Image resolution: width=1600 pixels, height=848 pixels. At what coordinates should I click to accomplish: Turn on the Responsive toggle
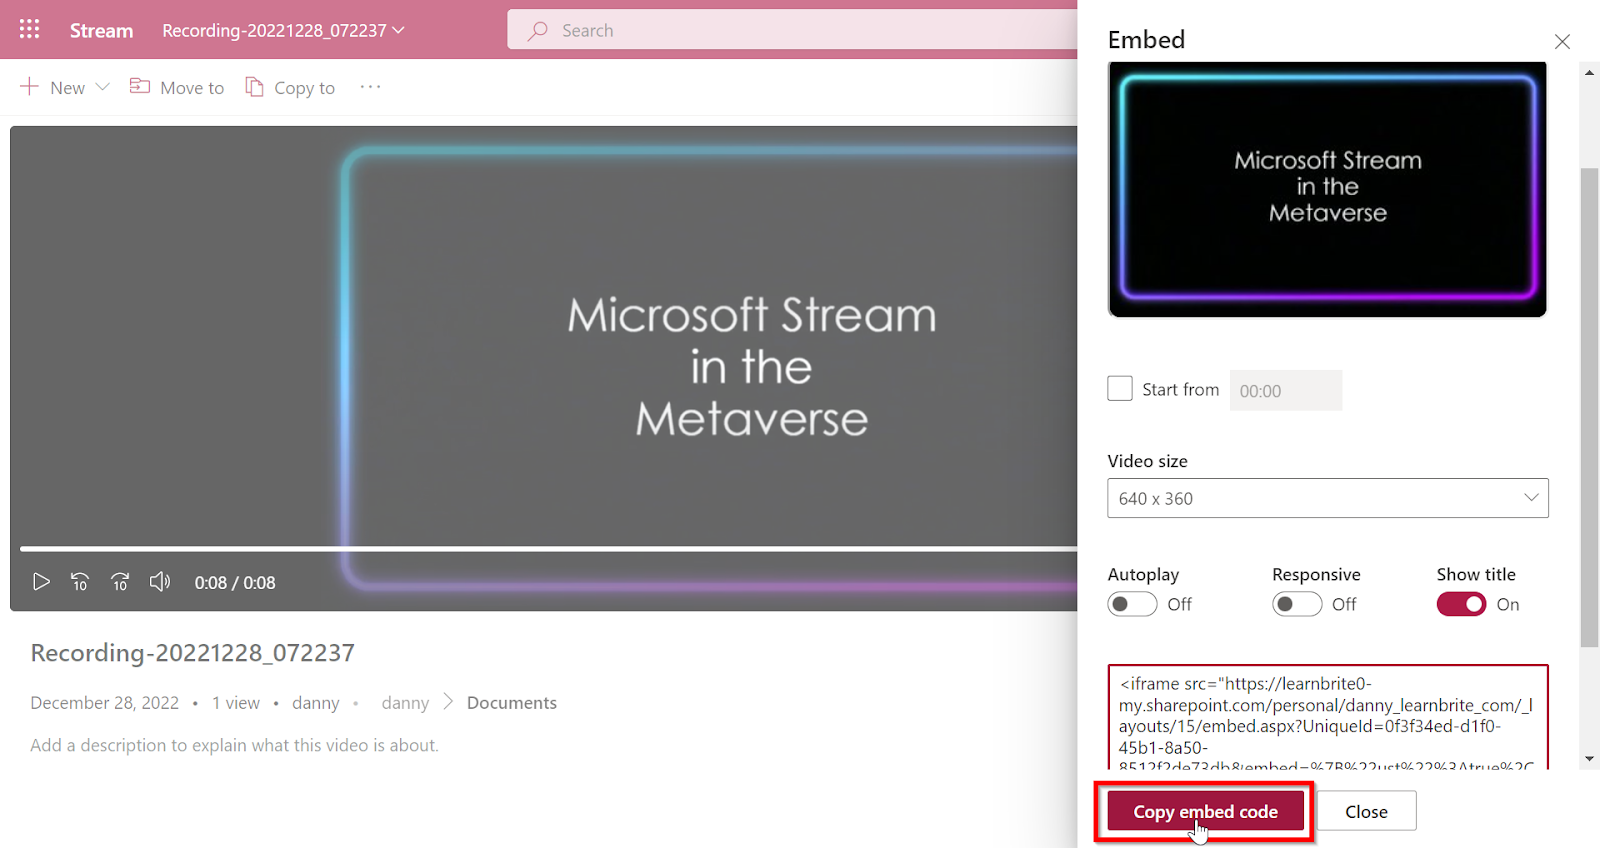pyautogui.click(x=1297, y=604)
